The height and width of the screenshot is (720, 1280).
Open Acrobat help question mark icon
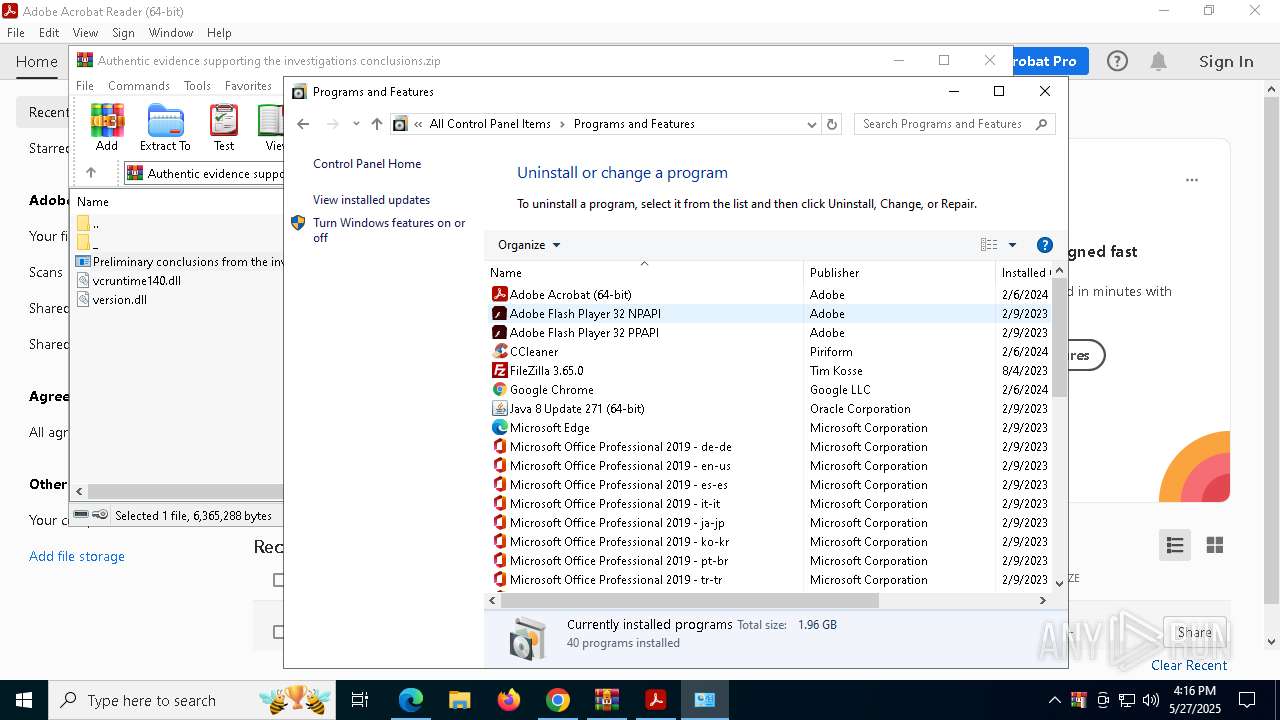click(1117, 61)
